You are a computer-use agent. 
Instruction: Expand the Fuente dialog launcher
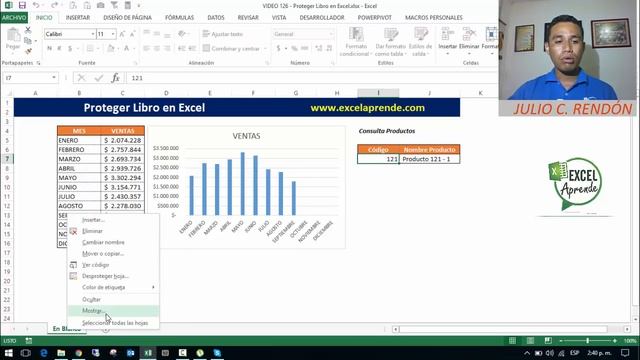point(135,63)
